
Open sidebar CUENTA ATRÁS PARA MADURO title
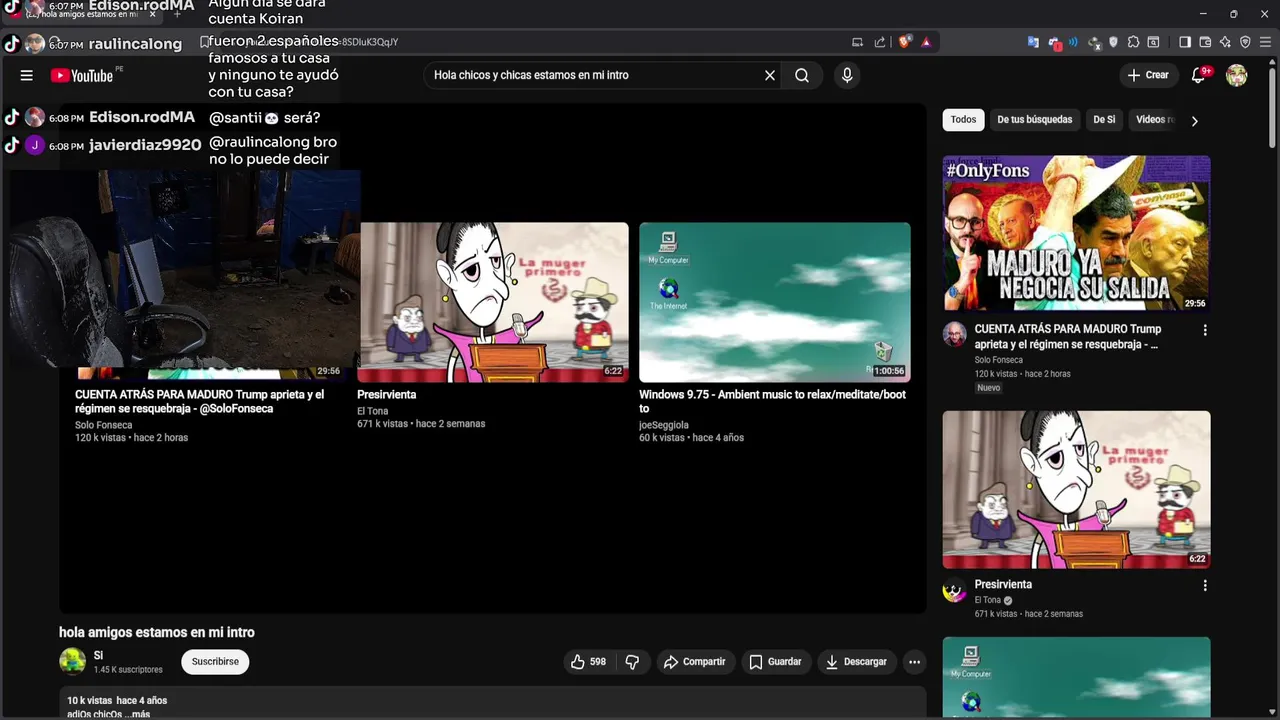coord(1068,336)
